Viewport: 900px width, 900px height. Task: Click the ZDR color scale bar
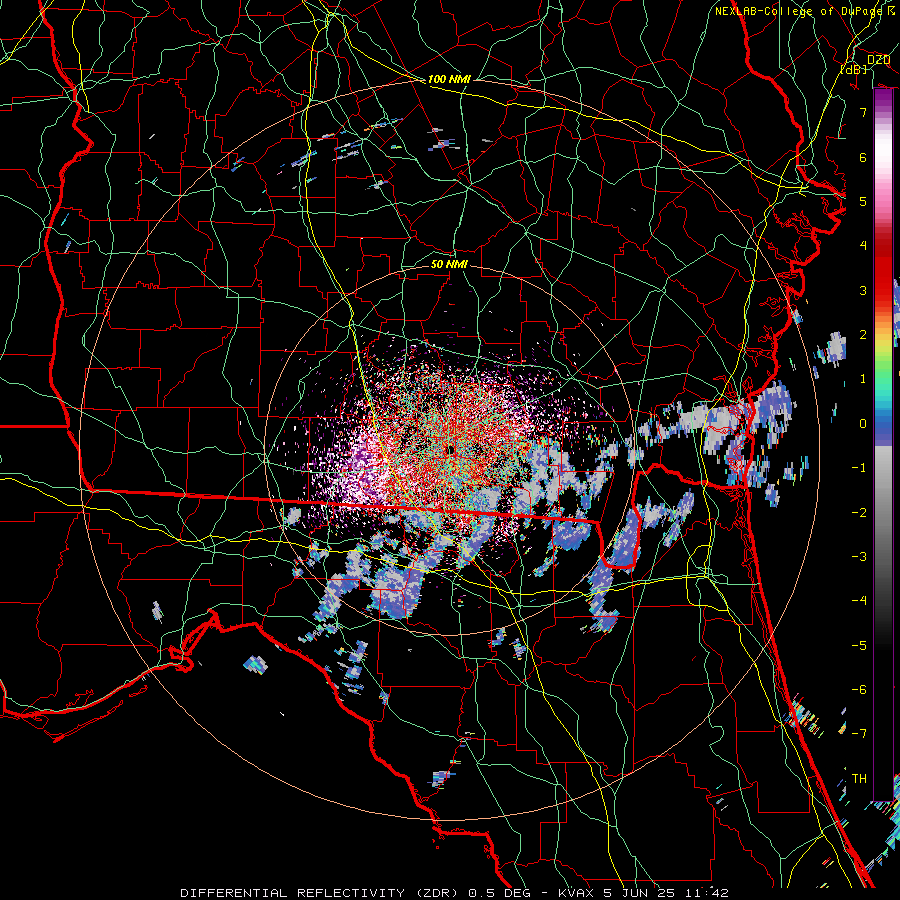883,445
